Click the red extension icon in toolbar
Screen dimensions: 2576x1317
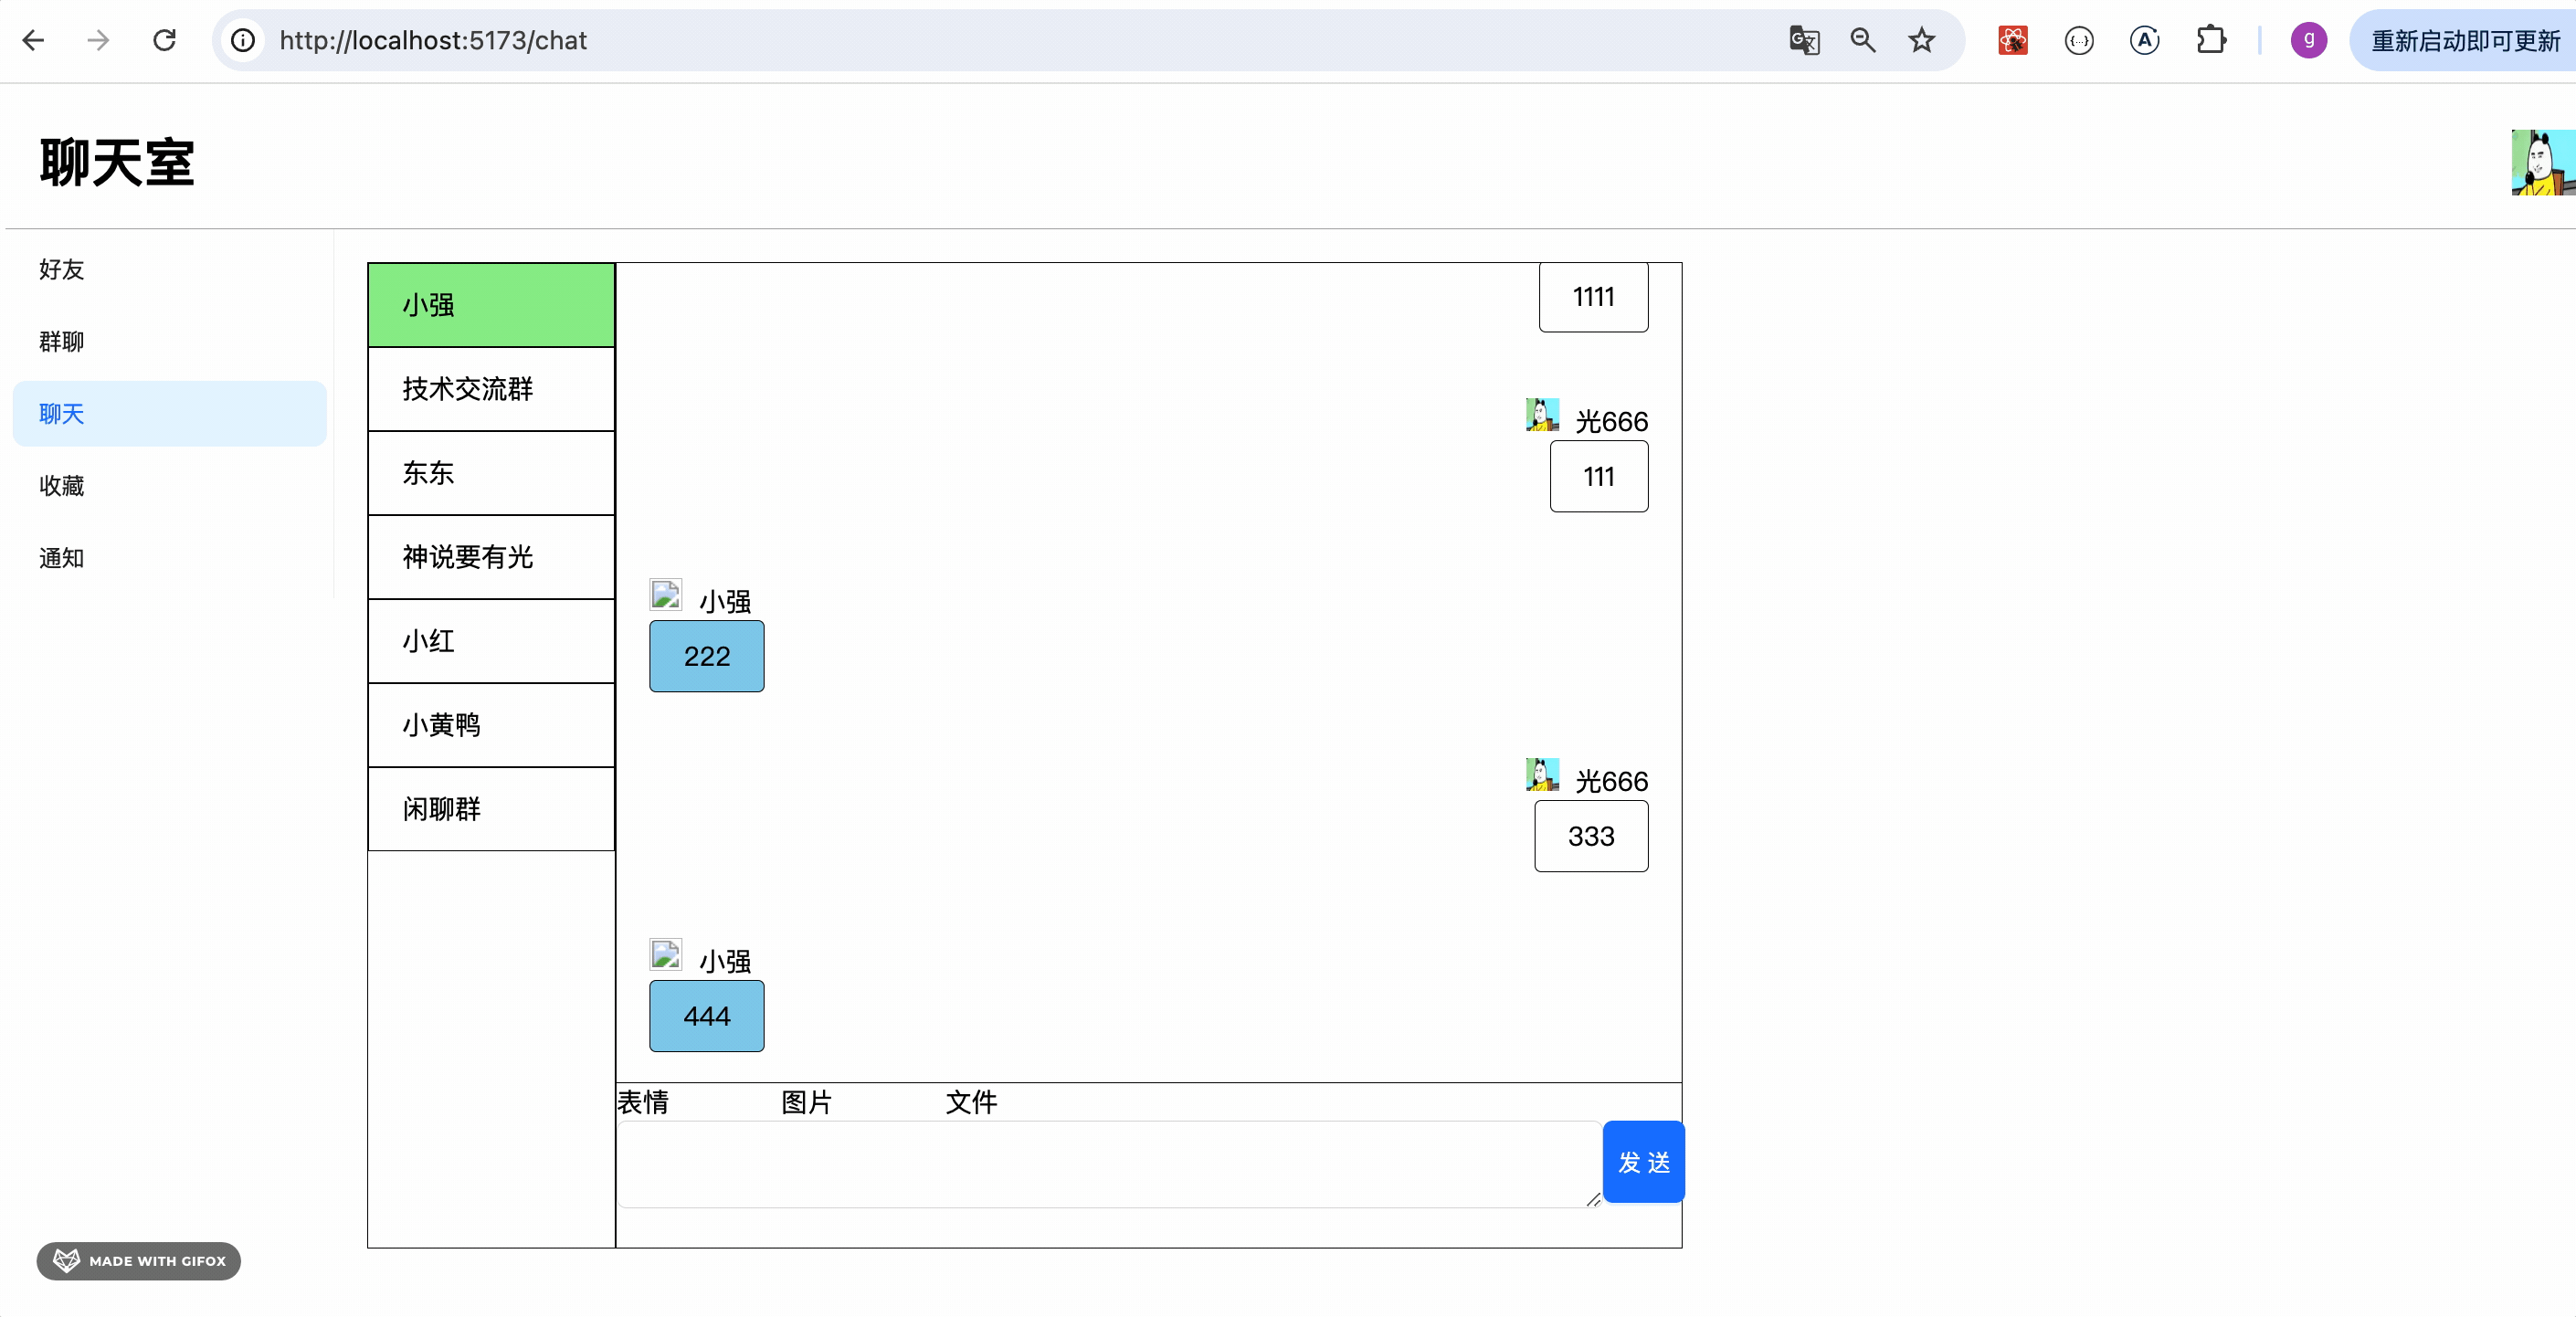(x=2012, y=40)
